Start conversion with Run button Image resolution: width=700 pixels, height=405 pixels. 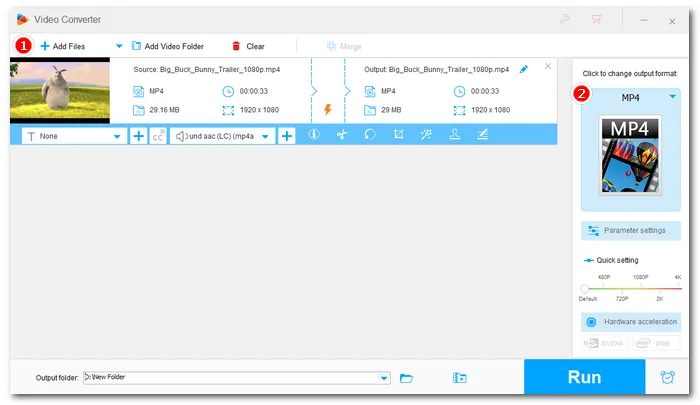click(x=584, y=377)
